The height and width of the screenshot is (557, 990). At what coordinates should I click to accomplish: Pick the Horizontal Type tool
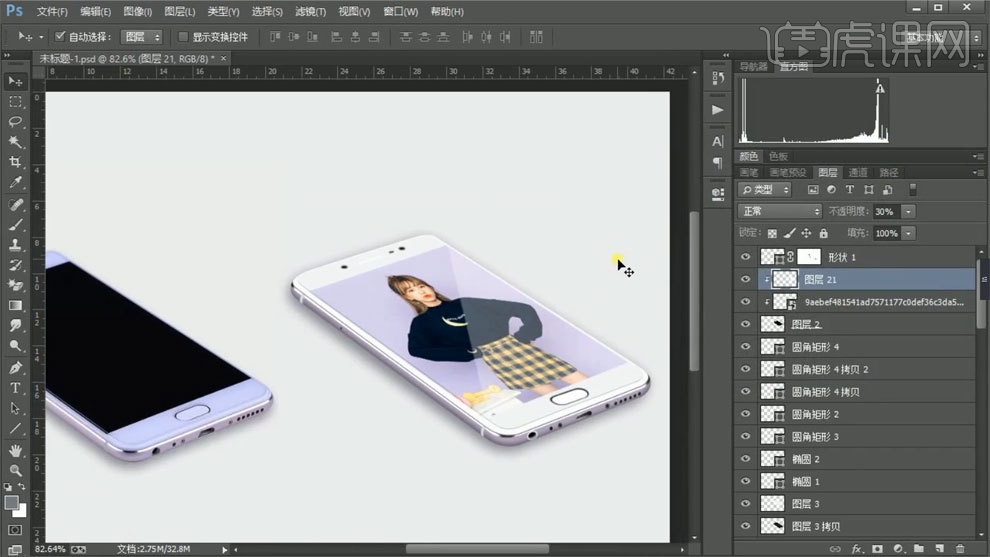tap(15, 388)
